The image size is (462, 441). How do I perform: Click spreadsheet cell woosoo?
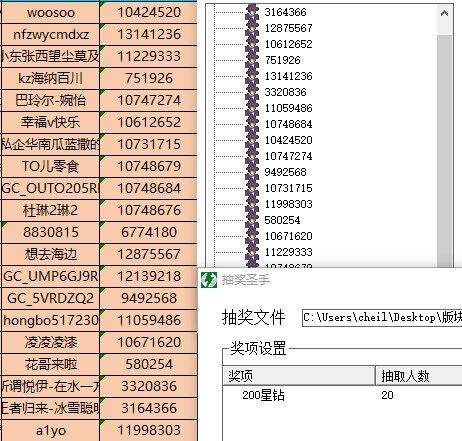pyautogui.click(x=50, y=12)
